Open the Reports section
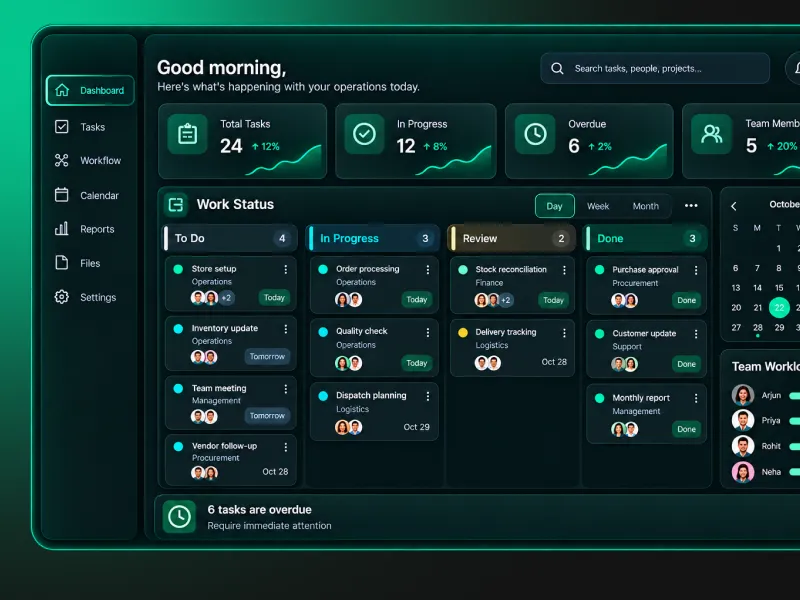Viewport: 800px width, 600px height. [84, 229]
